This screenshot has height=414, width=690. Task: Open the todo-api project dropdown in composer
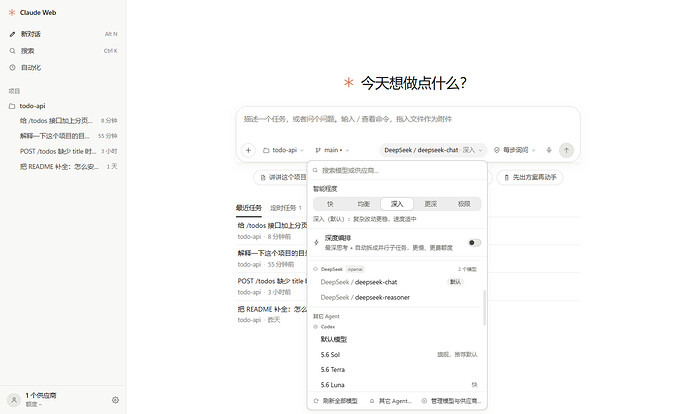(283, 150)
